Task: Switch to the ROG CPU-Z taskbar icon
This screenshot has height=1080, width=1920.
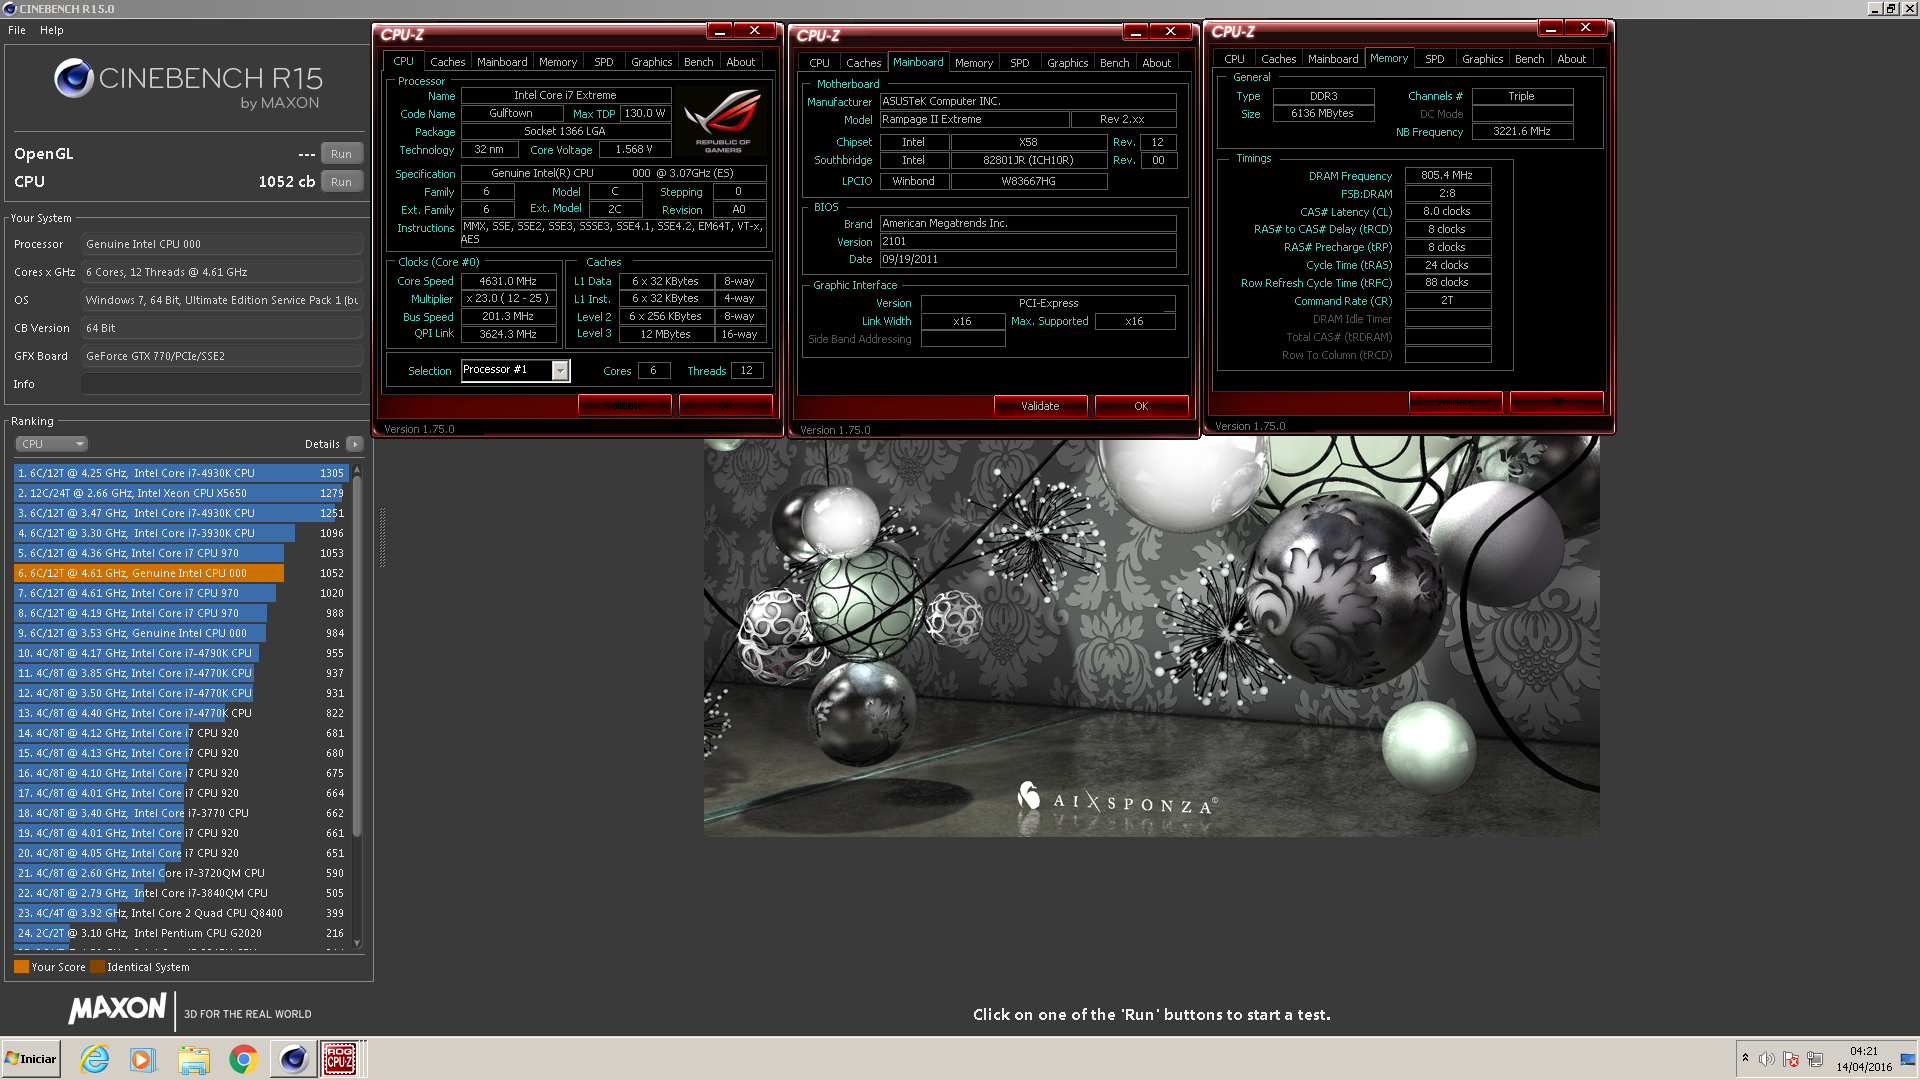Action: pyautogui.click(x=340, y=1058)
